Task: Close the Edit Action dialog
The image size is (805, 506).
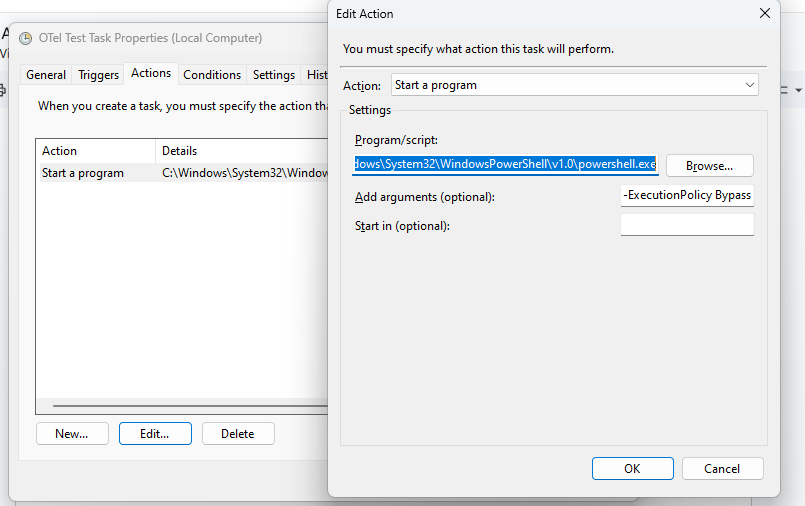Action: pyautogui.click(x=765, y=14)
